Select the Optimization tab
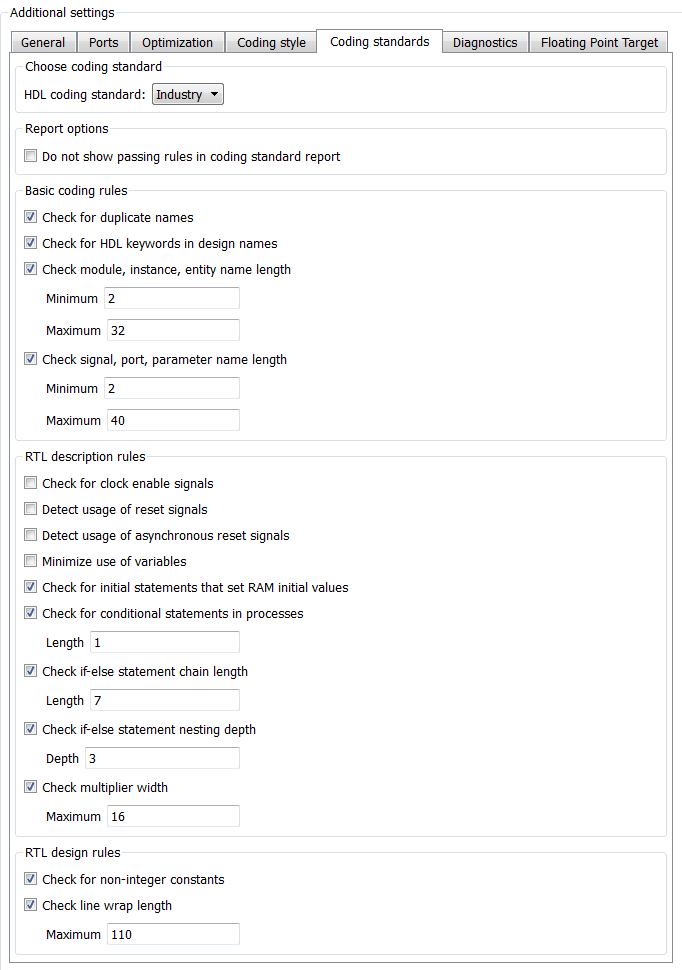 tap(177, 43)
